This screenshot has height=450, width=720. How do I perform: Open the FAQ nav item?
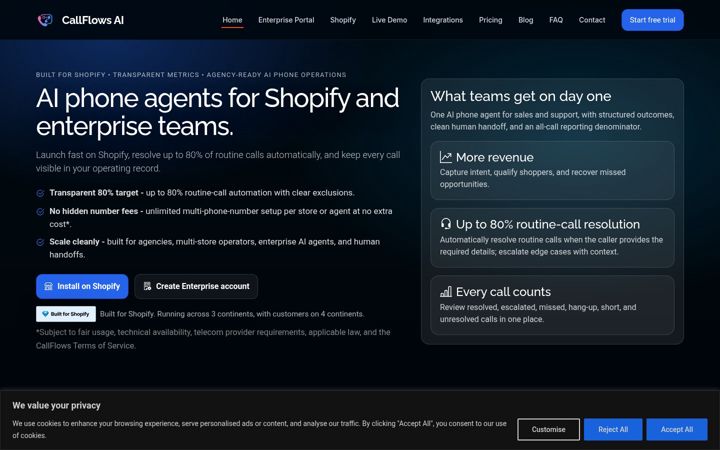pyautogui.click(x=556, y=20)
